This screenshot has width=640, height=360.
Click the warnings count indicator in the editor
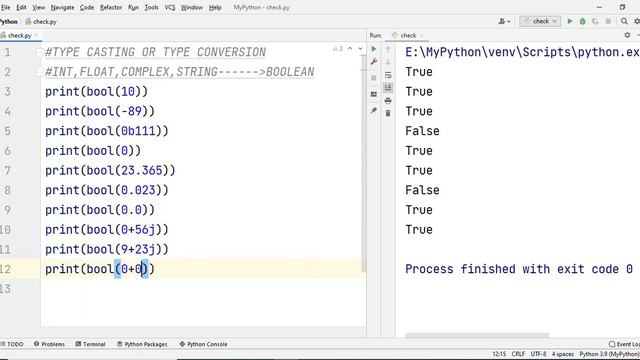tap(338, 49)
